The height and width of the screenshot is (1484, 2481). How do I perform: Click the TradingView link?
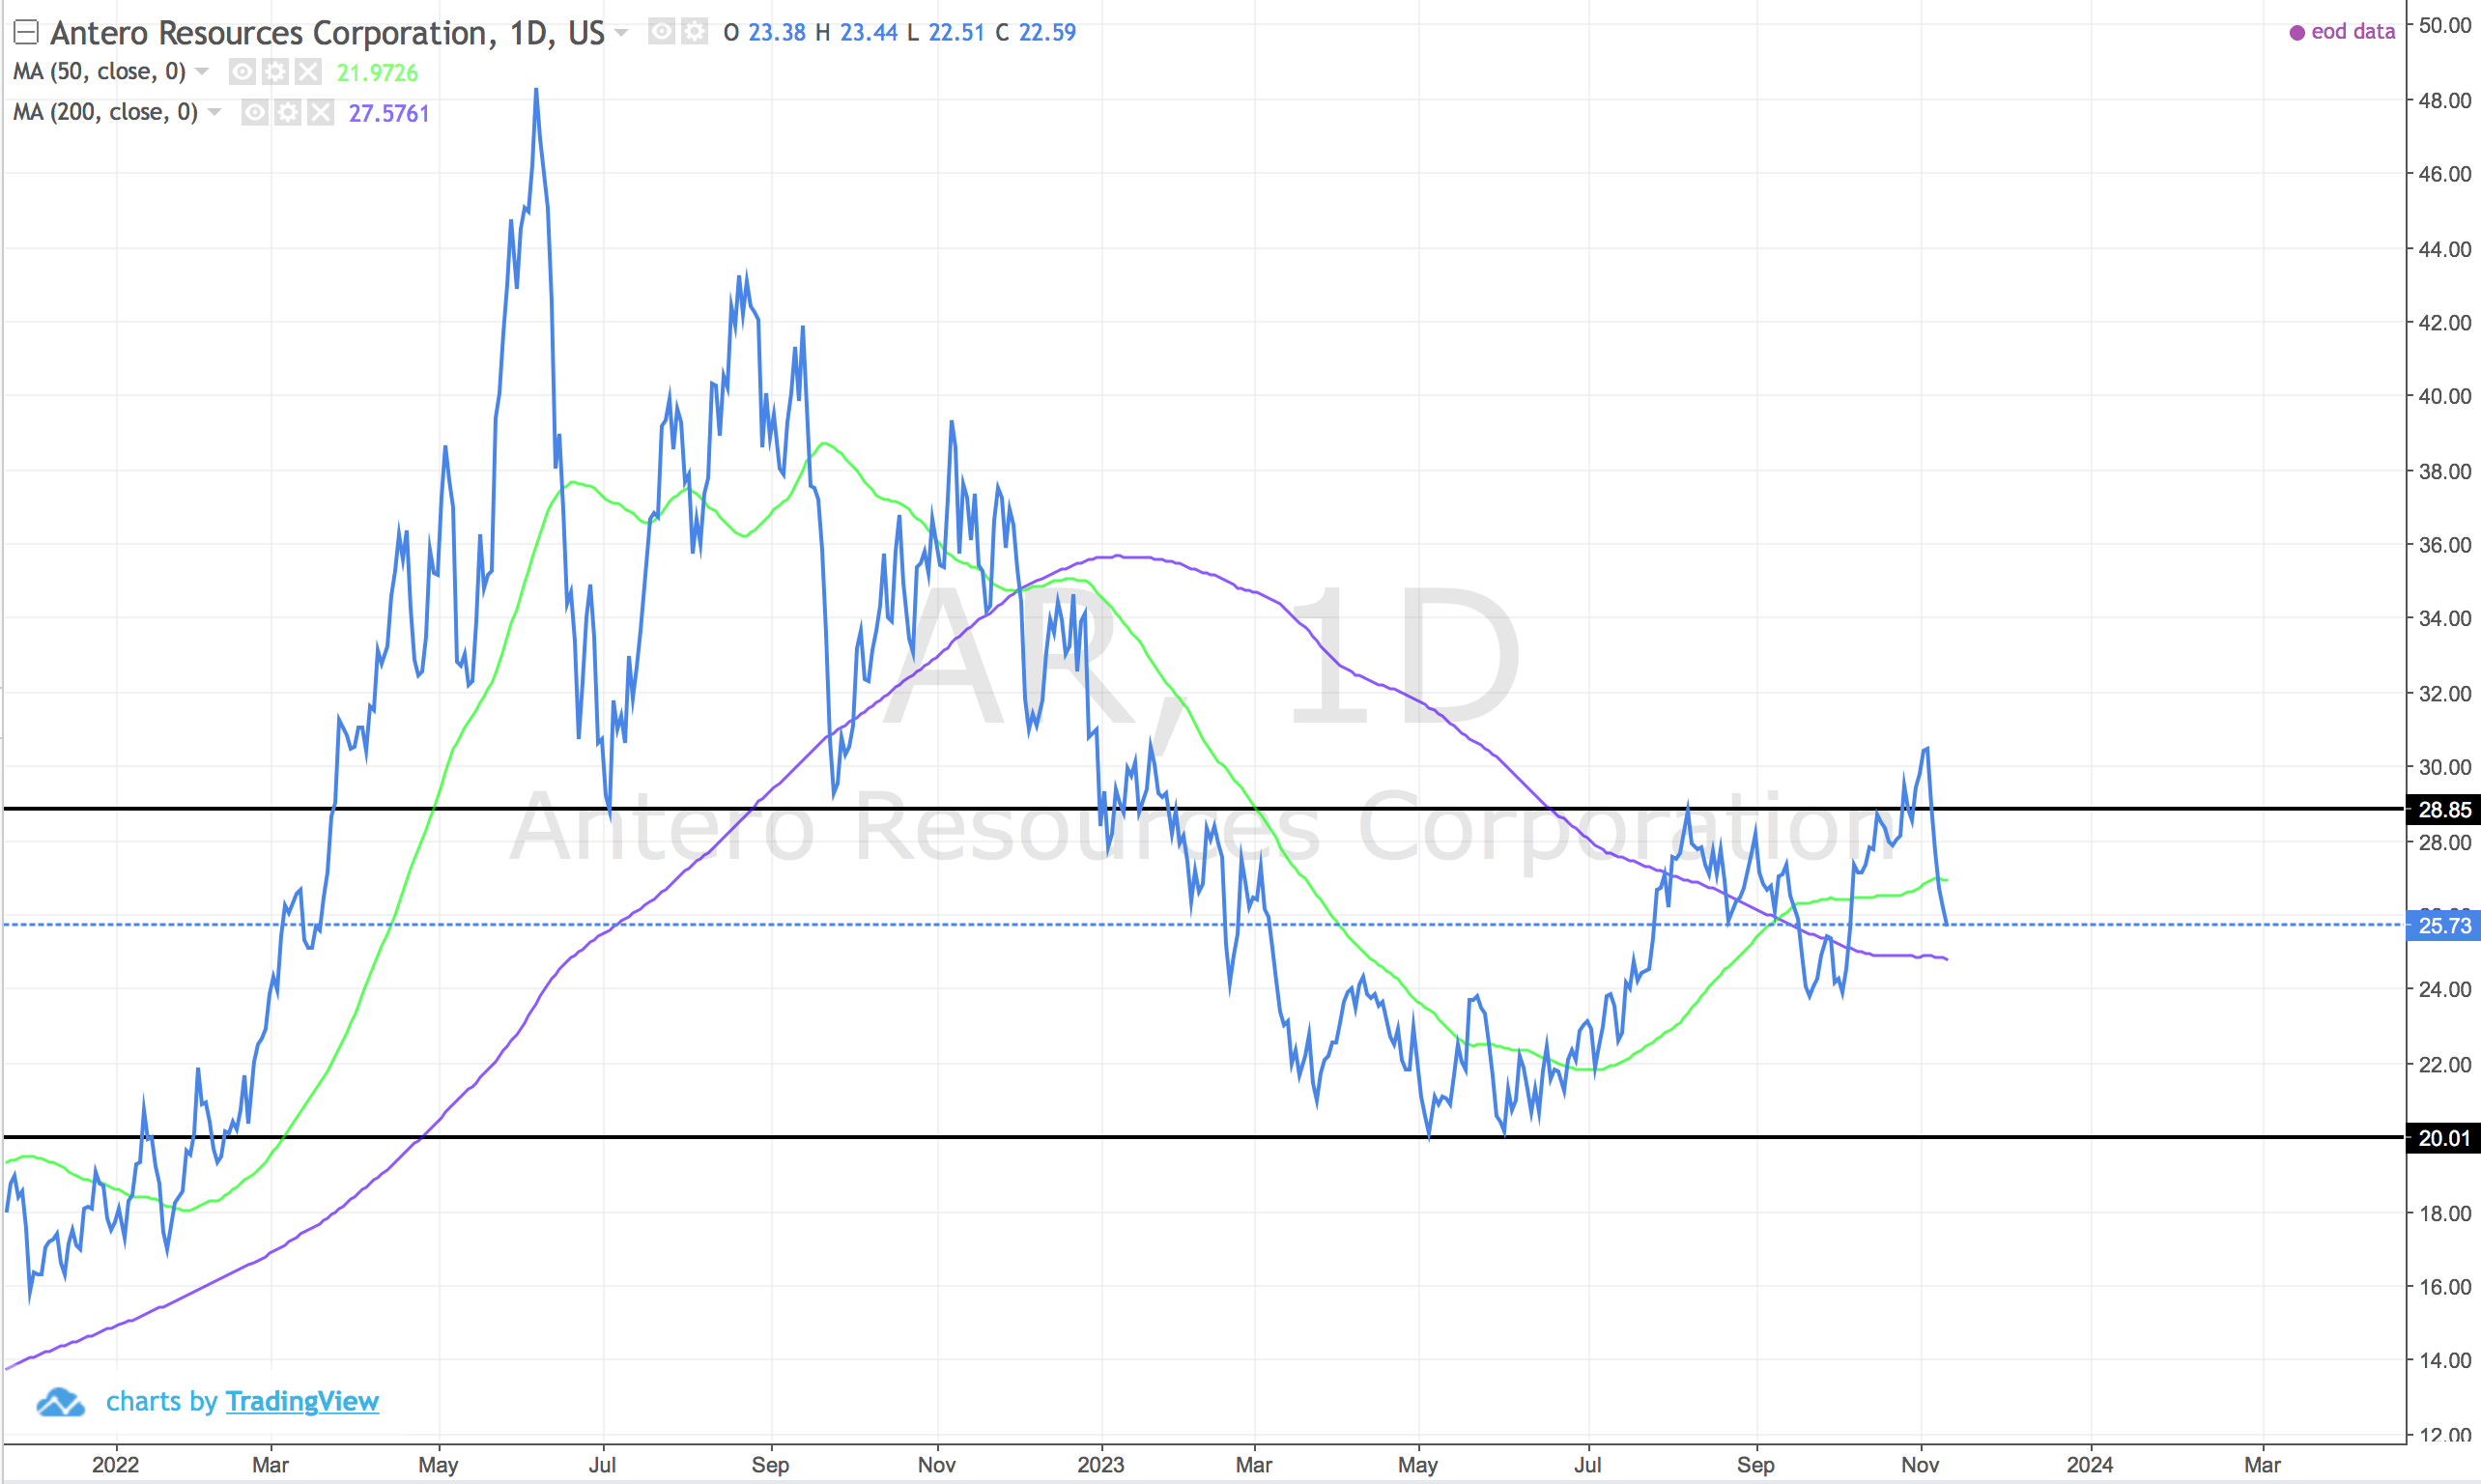pos(302,1401)
